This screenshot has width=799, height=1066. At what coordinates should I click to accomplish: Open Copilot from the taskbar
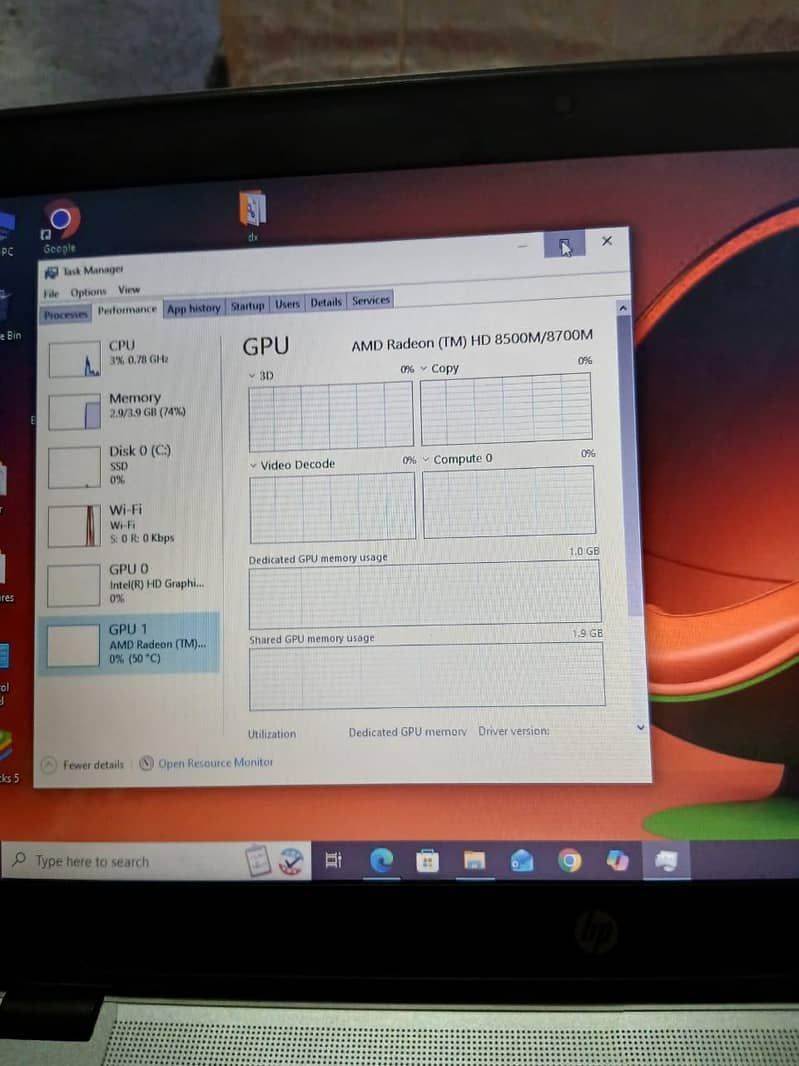click(x=617, y=861)
